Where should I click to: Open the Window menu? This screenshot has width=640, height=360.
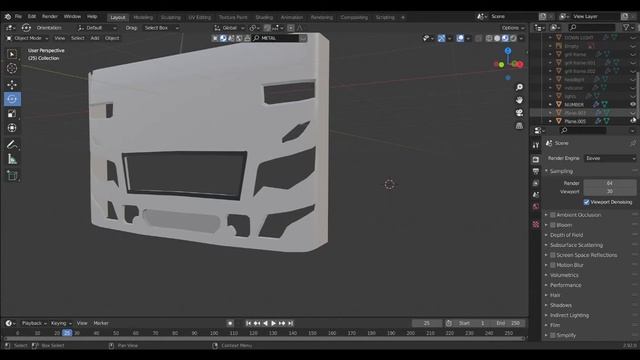(72, 17)
